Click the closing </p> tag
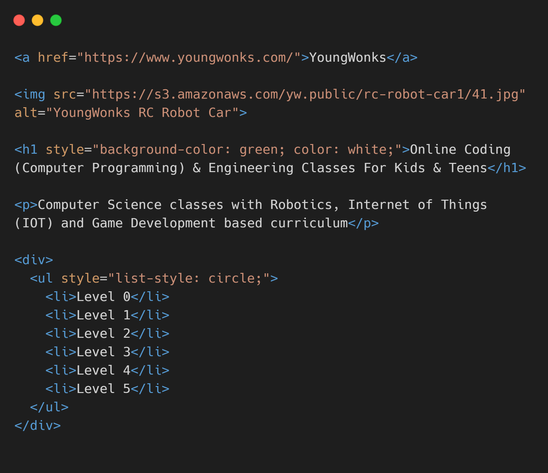The height and width of the screenshot is (473, 548). [x=363, y=223]
